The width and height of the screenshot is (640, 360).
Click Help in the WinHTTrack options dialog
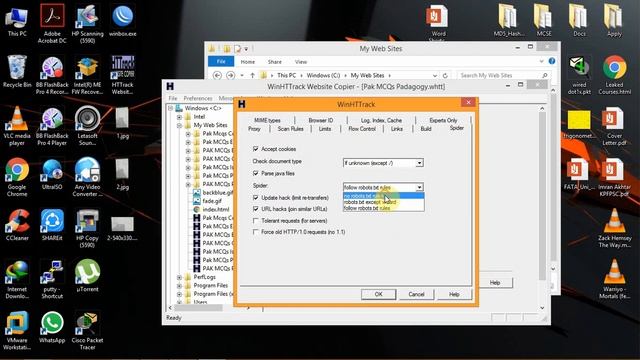pos(454,294)
